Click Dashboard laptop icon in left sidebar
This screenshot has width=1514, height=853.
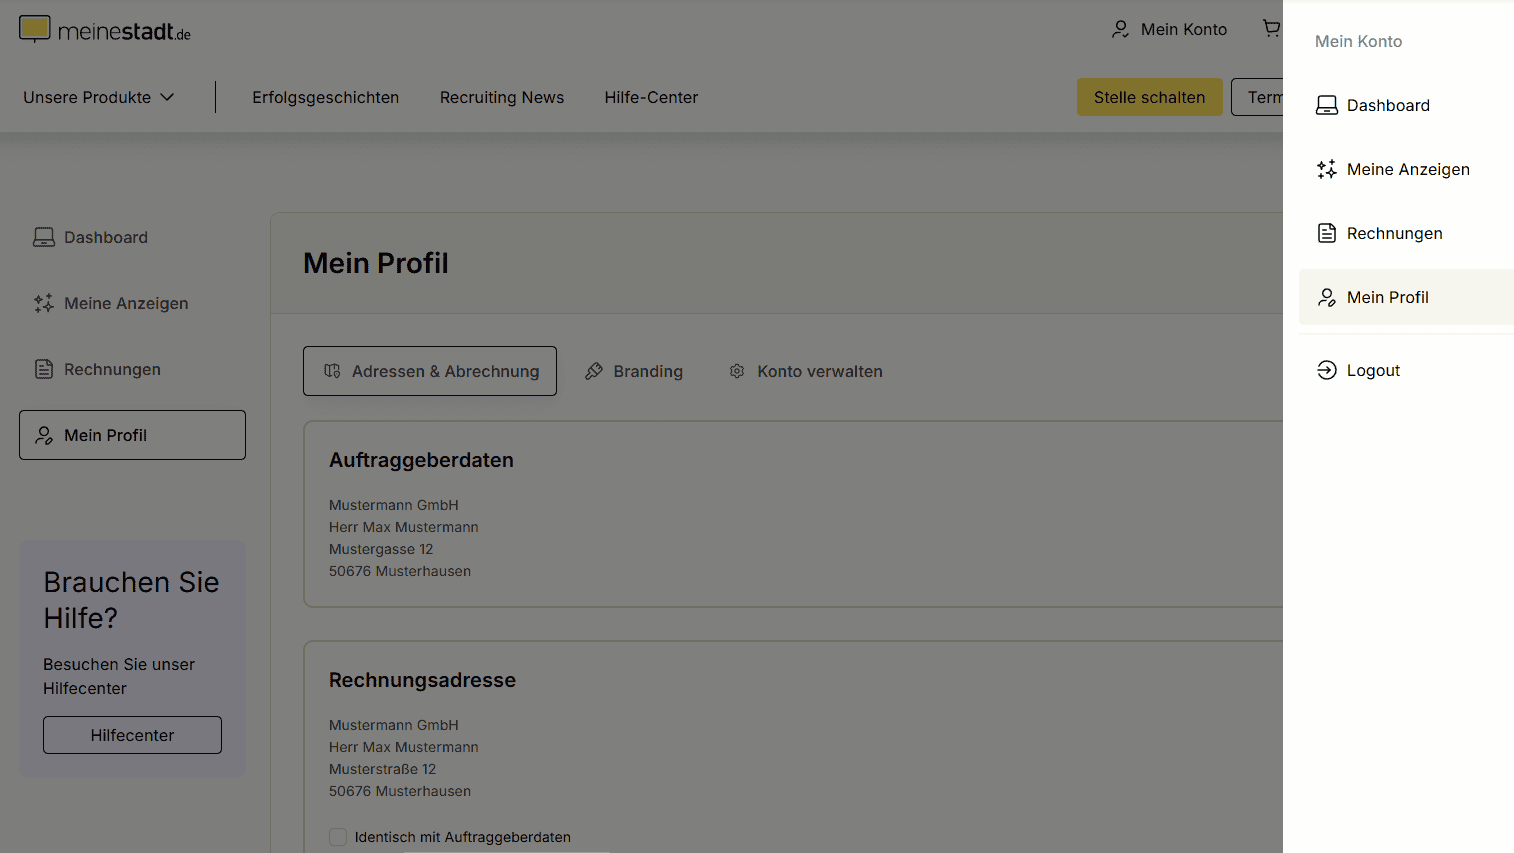point(44,237)
